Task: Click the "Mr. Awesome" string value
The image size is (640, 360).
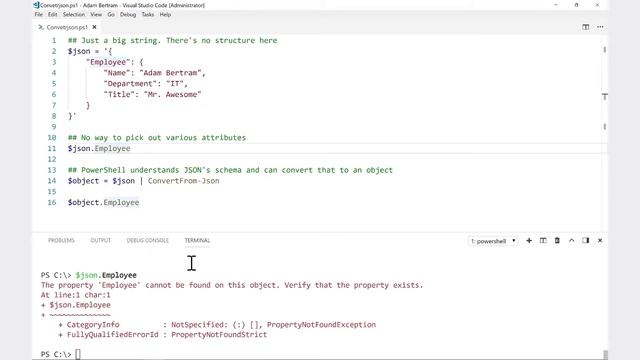Action: tap(173, 94)
